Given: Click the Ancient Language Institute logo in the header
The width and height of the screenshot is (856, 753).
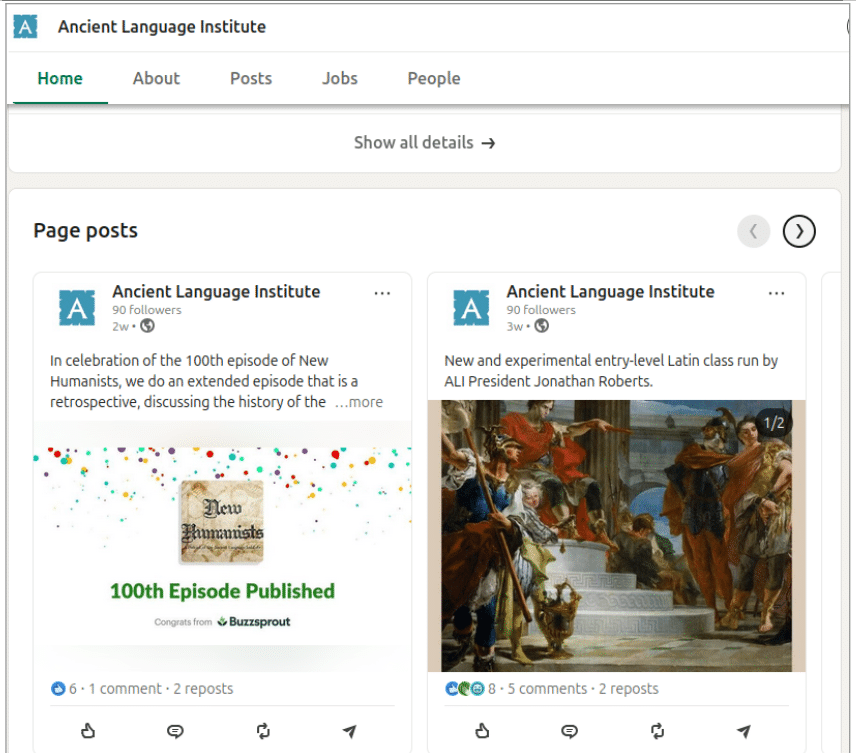Looking at the screenshot, I should coord(24,26).
